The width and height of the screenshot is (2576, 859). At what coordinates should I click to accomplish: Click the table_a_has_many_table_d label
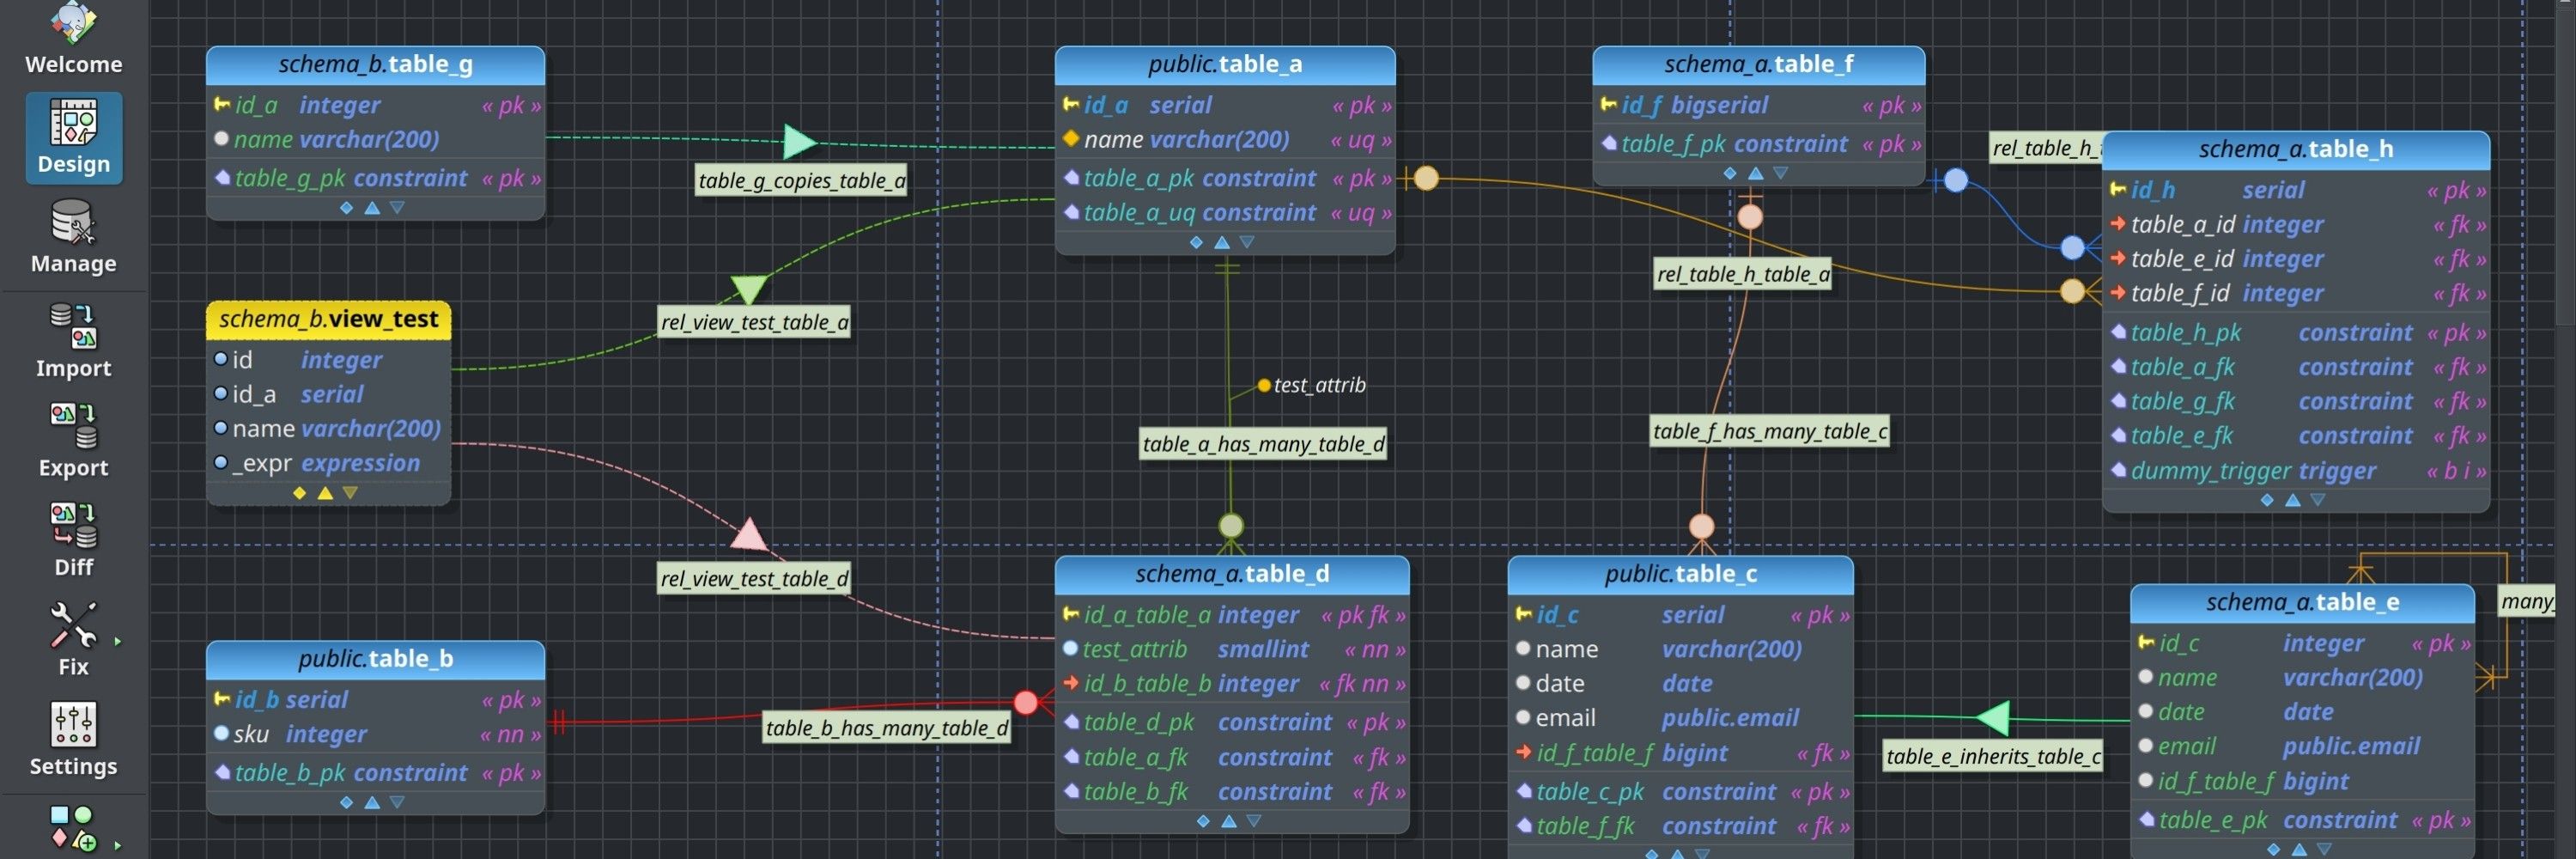[x=1263, y=444]
